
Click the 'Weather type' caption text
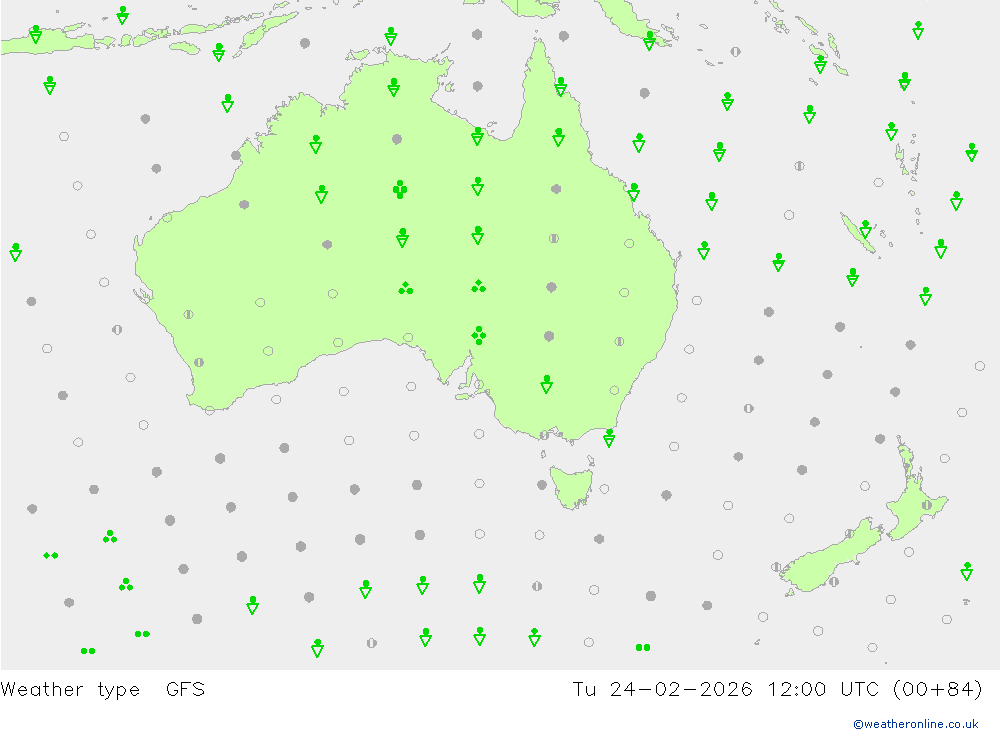tap(70, 689)
